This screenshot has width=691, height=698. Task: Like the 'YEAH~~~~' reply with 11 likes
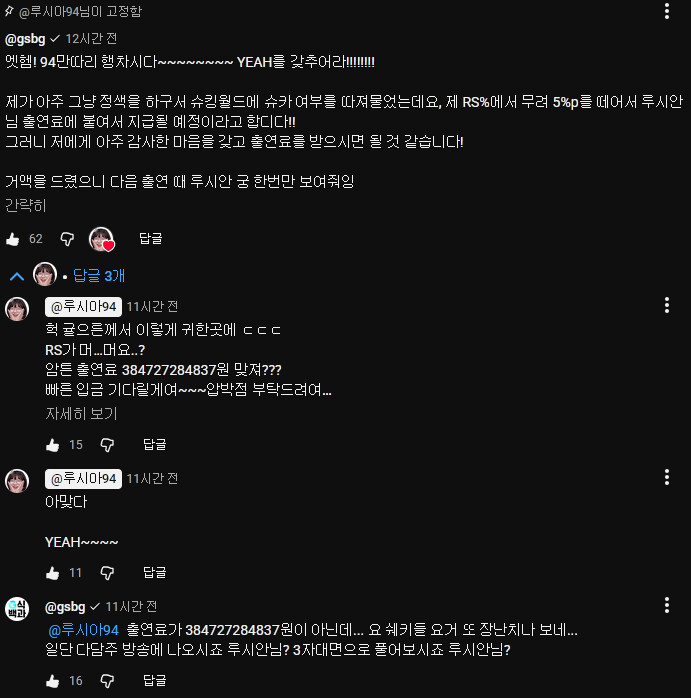[53, 572]
